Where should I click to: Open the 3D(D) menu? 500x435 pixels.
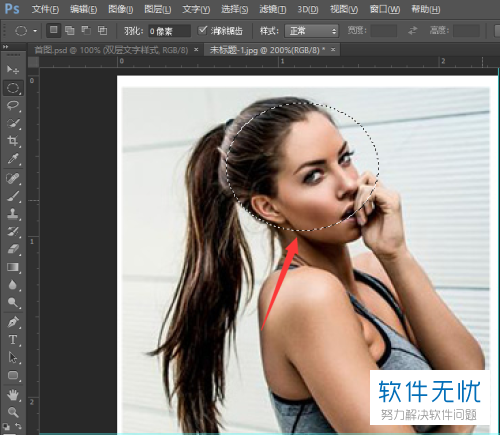pos(307,9)
